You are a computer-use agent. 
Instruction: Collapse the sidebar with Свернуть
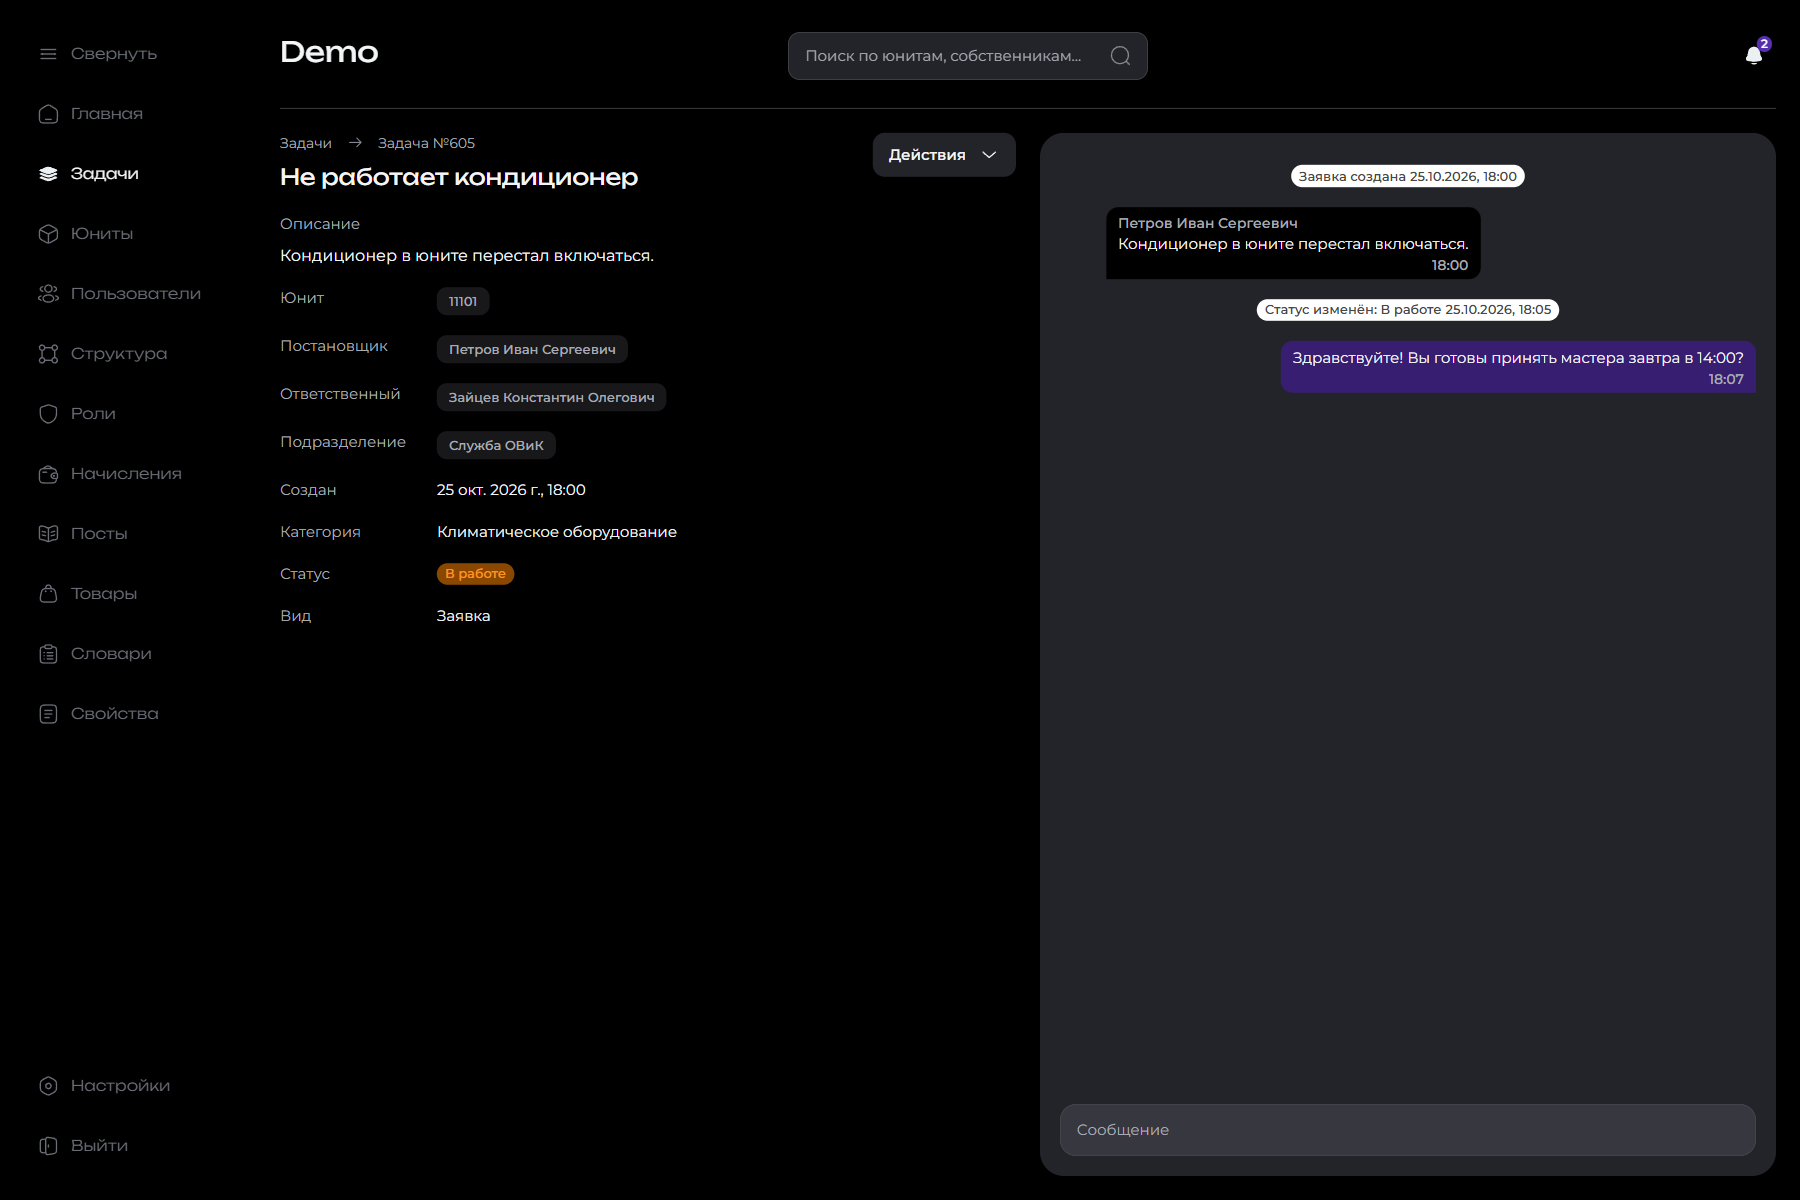pyautogui.click(x=98, y=54)
